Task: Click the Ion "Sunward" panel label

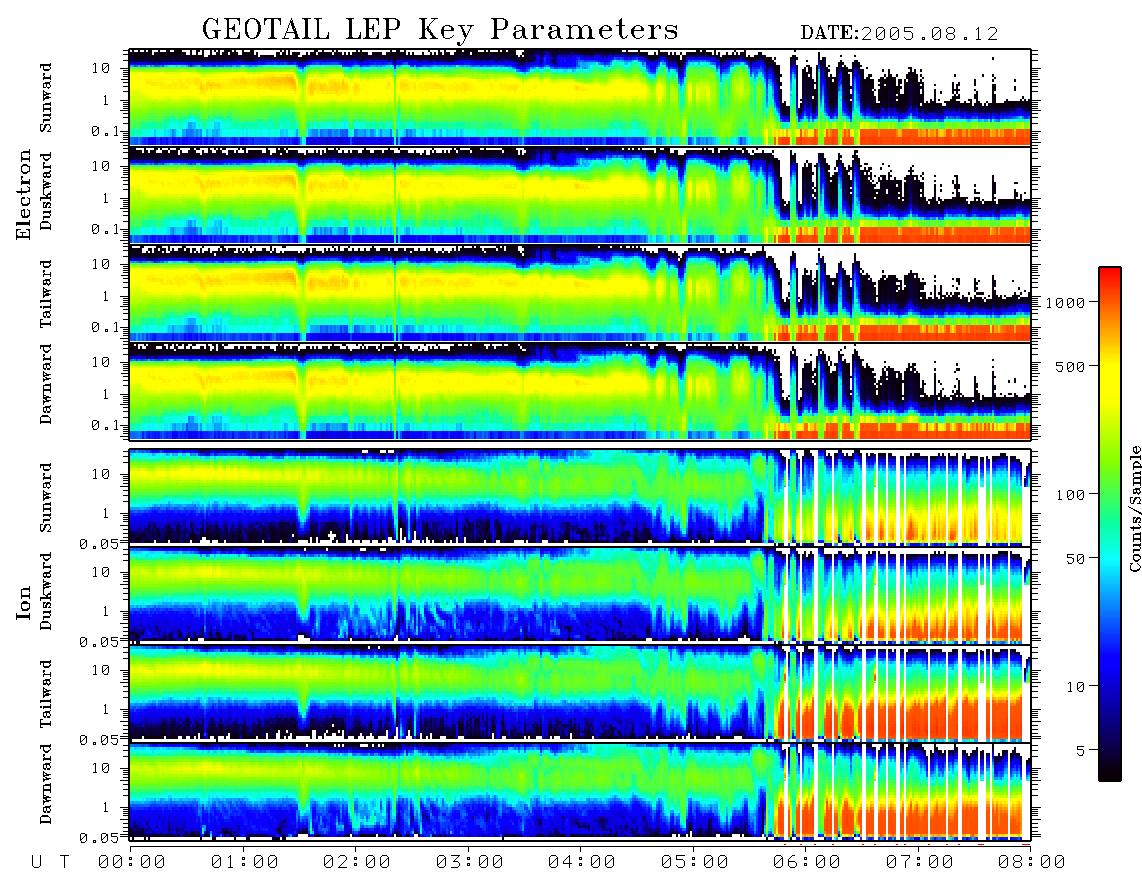Action: coord(46,497)
